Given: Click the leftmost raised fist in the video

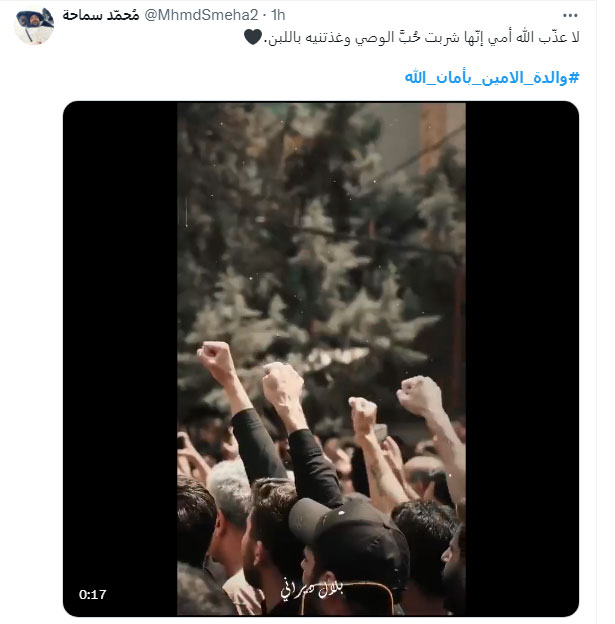Looking at the screenshot, I should pos(217,357).
